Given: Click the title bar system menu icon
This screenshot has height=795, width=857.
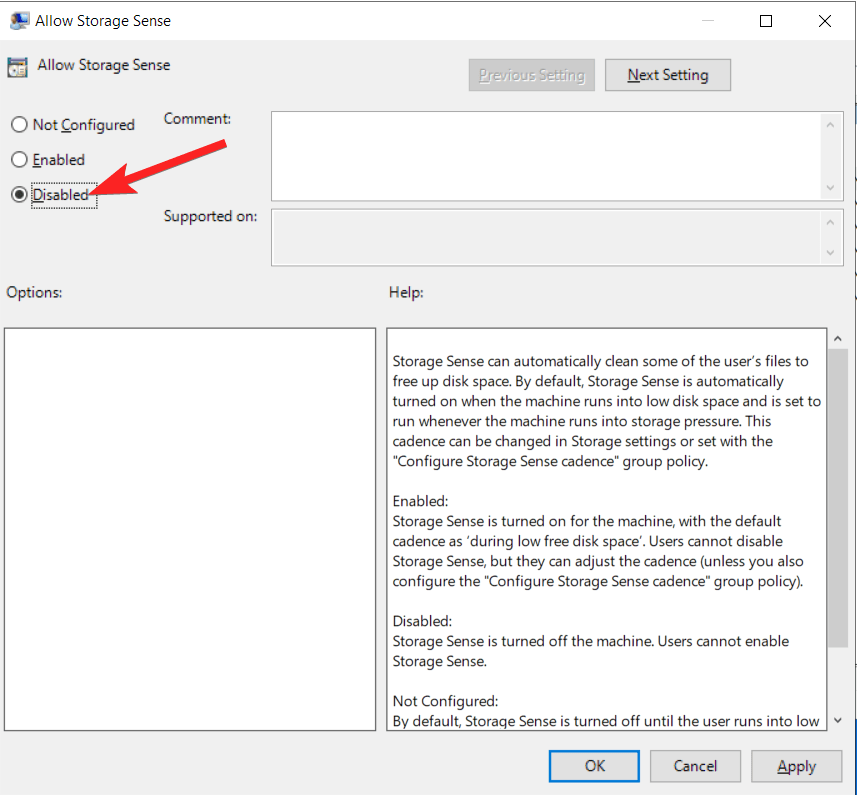Looking at the screenshot, I should (x=19, y=20).
